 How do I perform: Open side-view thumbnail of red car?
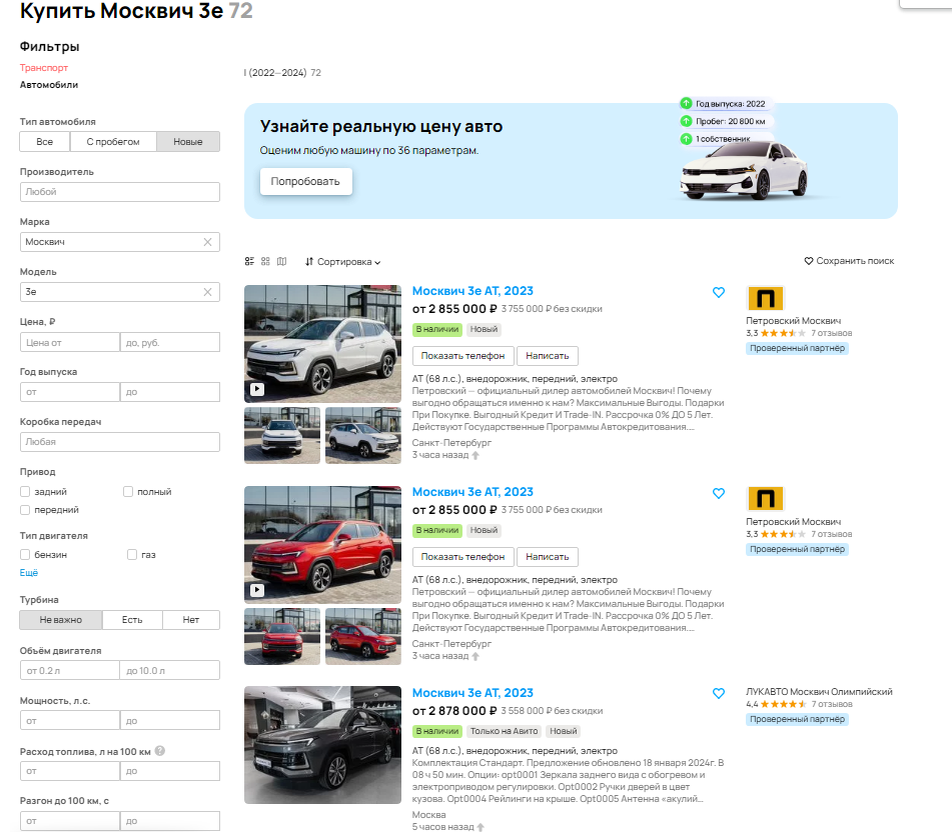(x=363, y=636)
